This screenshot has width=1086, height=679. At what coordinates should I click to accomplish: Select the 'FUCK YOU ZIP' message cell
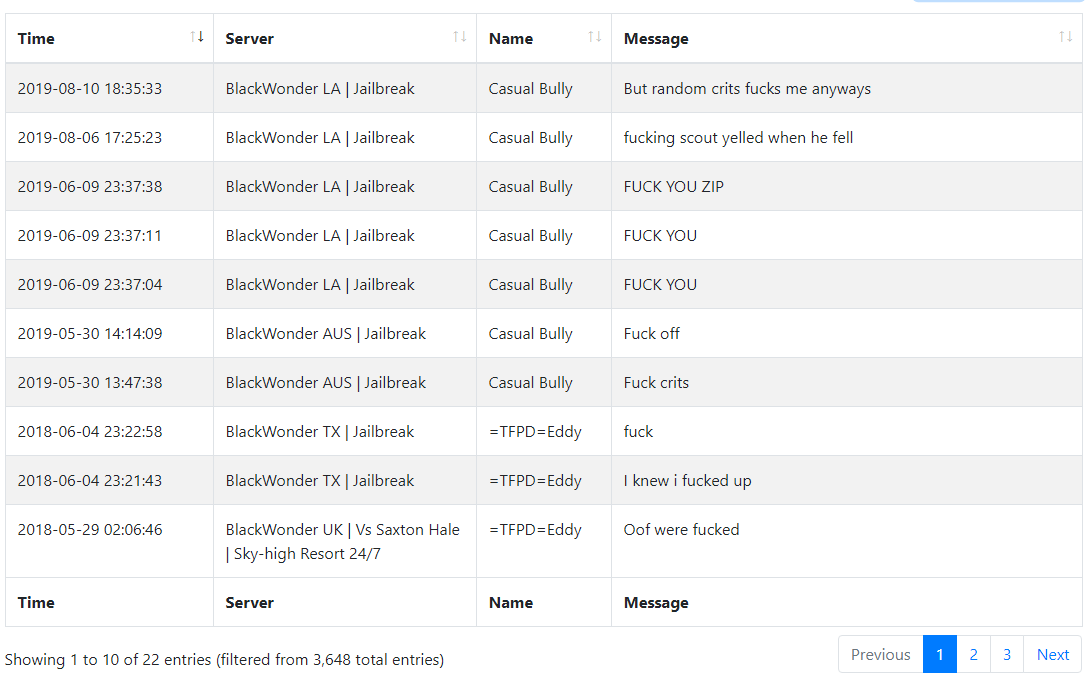[x=846, y=186]
